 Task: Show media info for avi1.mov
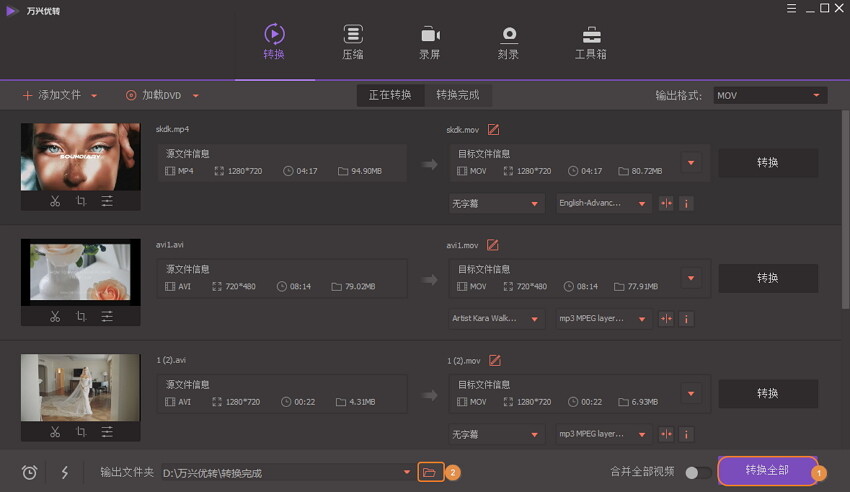tap(686, 319)
